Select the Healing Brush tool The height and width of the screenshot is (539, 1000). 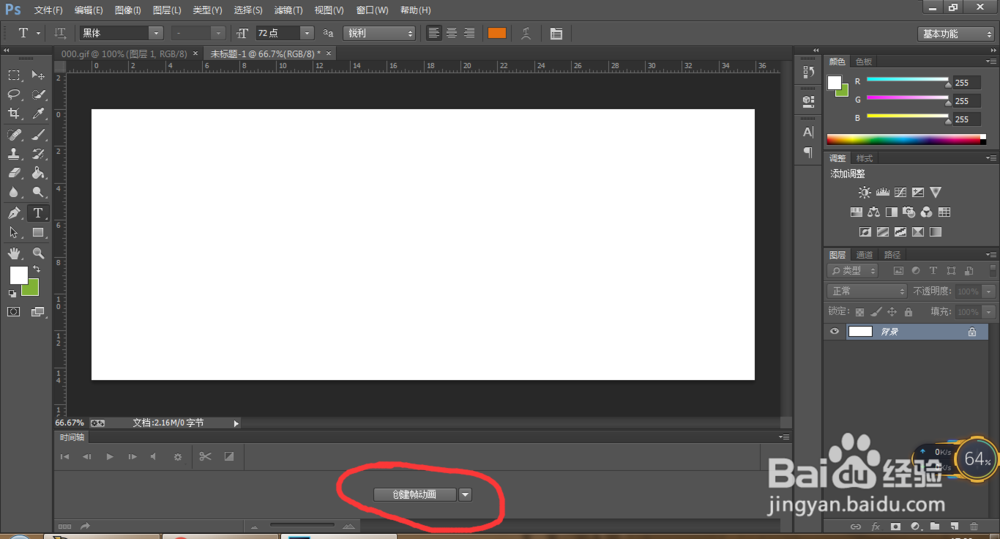point(13,135)
